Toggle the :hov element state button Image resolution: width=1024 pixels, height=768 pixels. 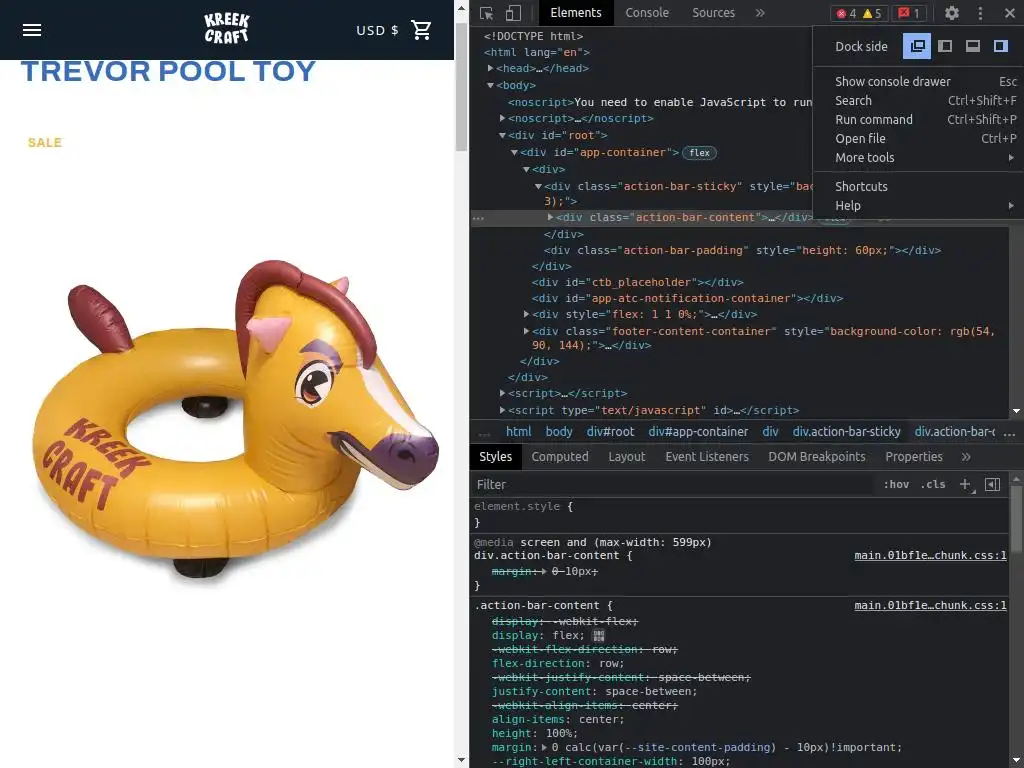click(896, 485)
